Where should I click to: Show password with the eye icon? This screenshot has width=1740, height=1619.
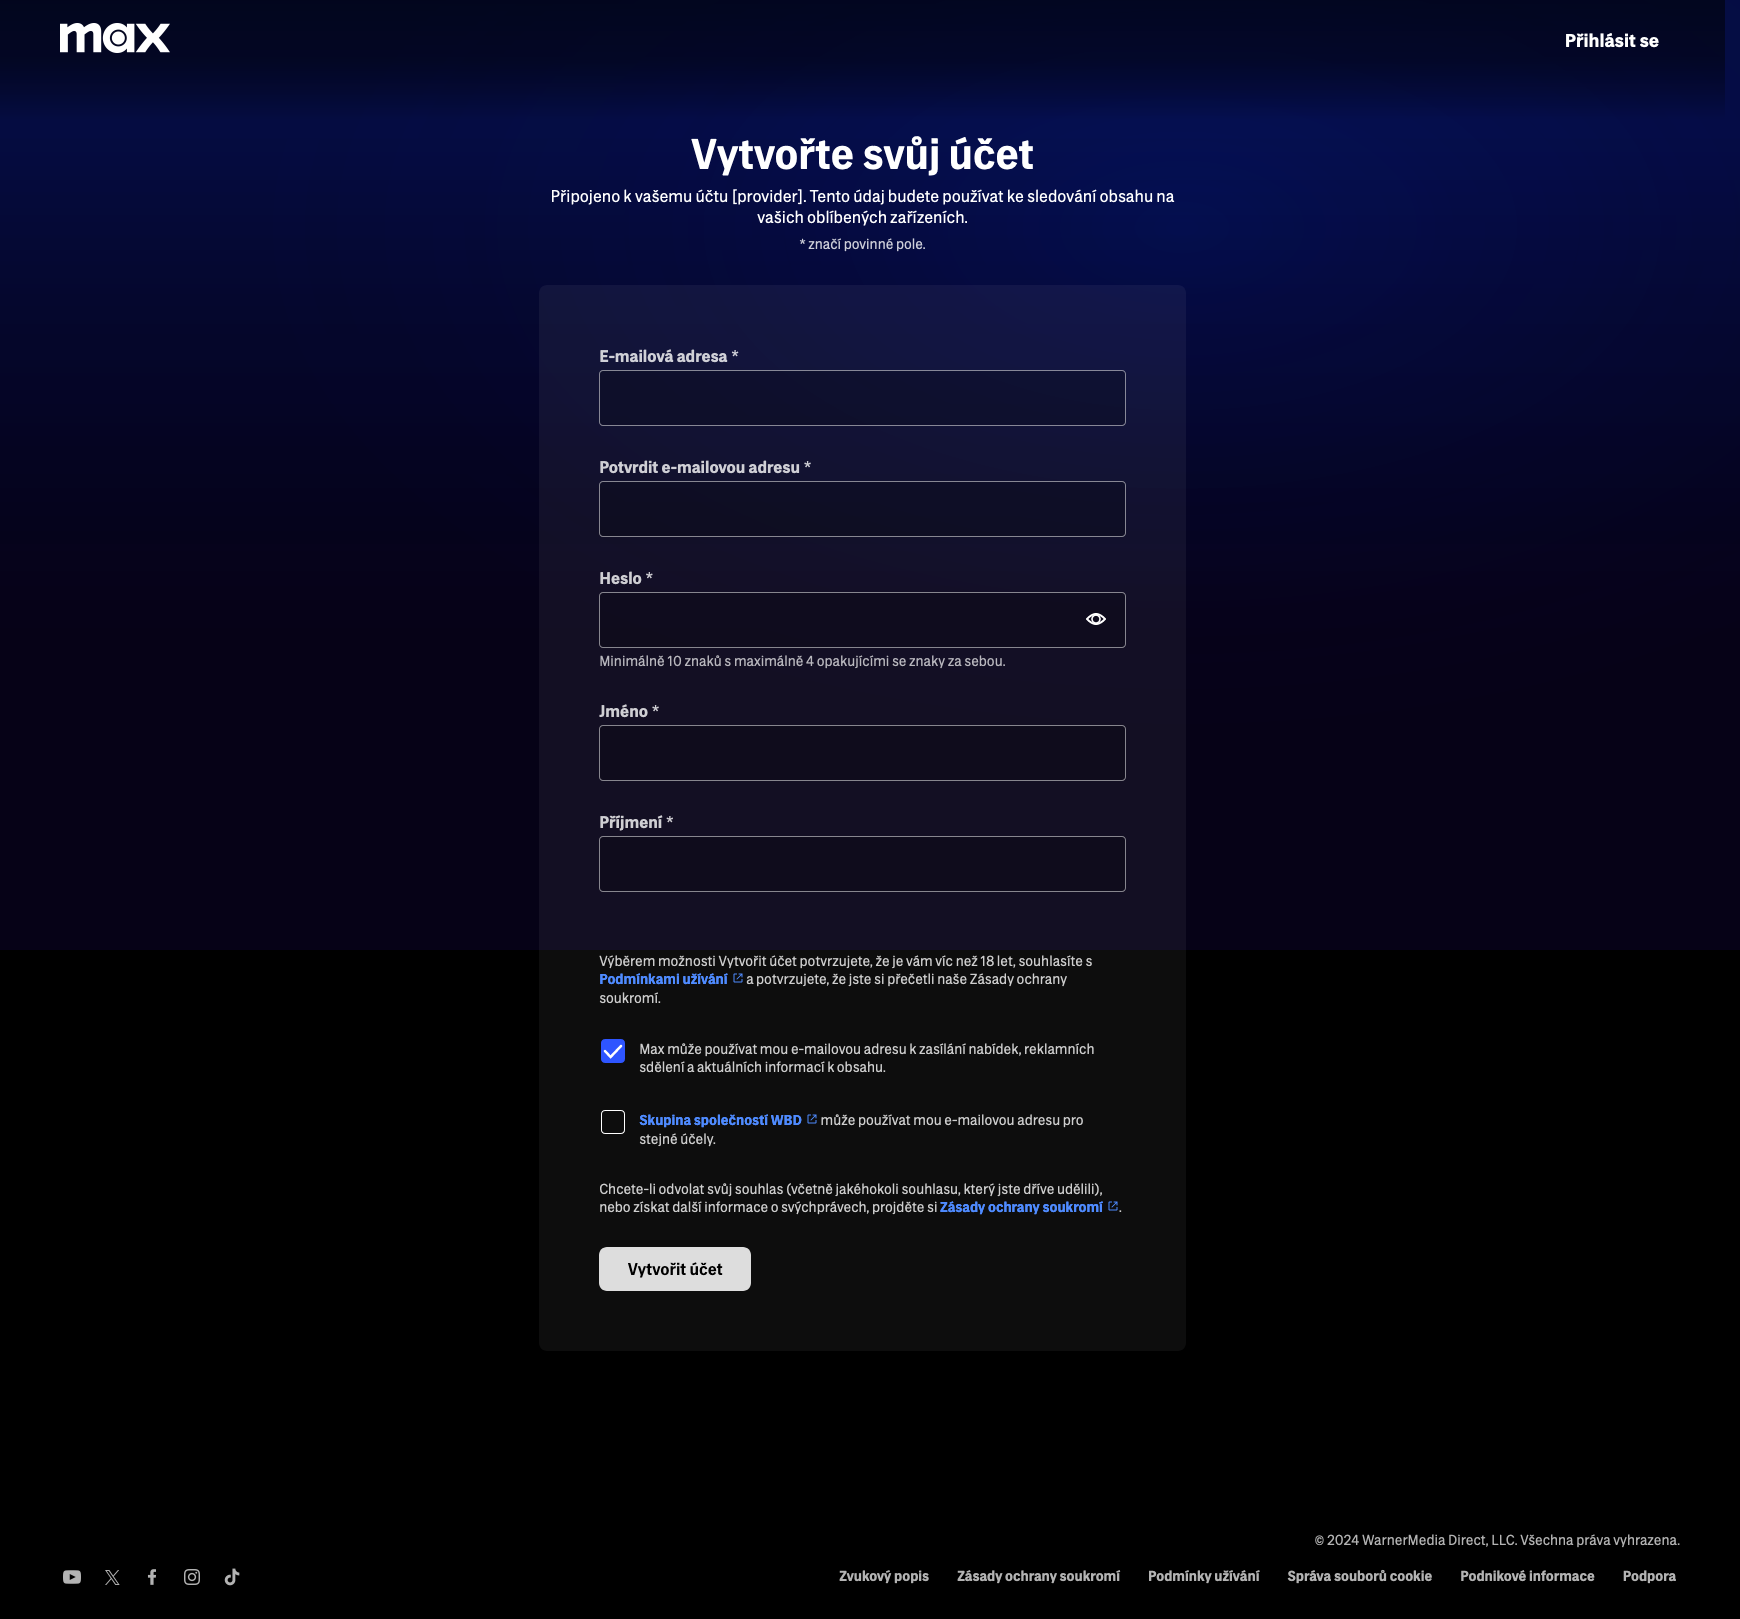1095,619
